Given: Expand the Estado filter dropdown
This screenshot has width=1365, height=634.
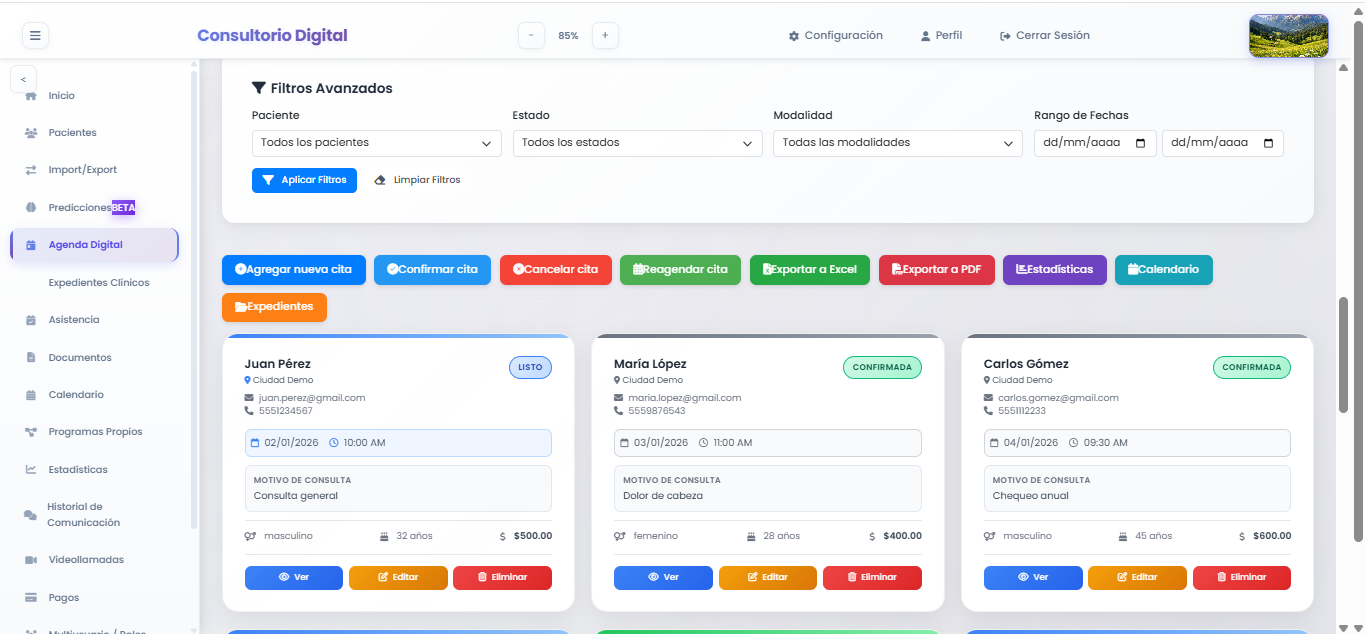Looking at the screenshot, I should pyautogui.click(x=638, y=143).
